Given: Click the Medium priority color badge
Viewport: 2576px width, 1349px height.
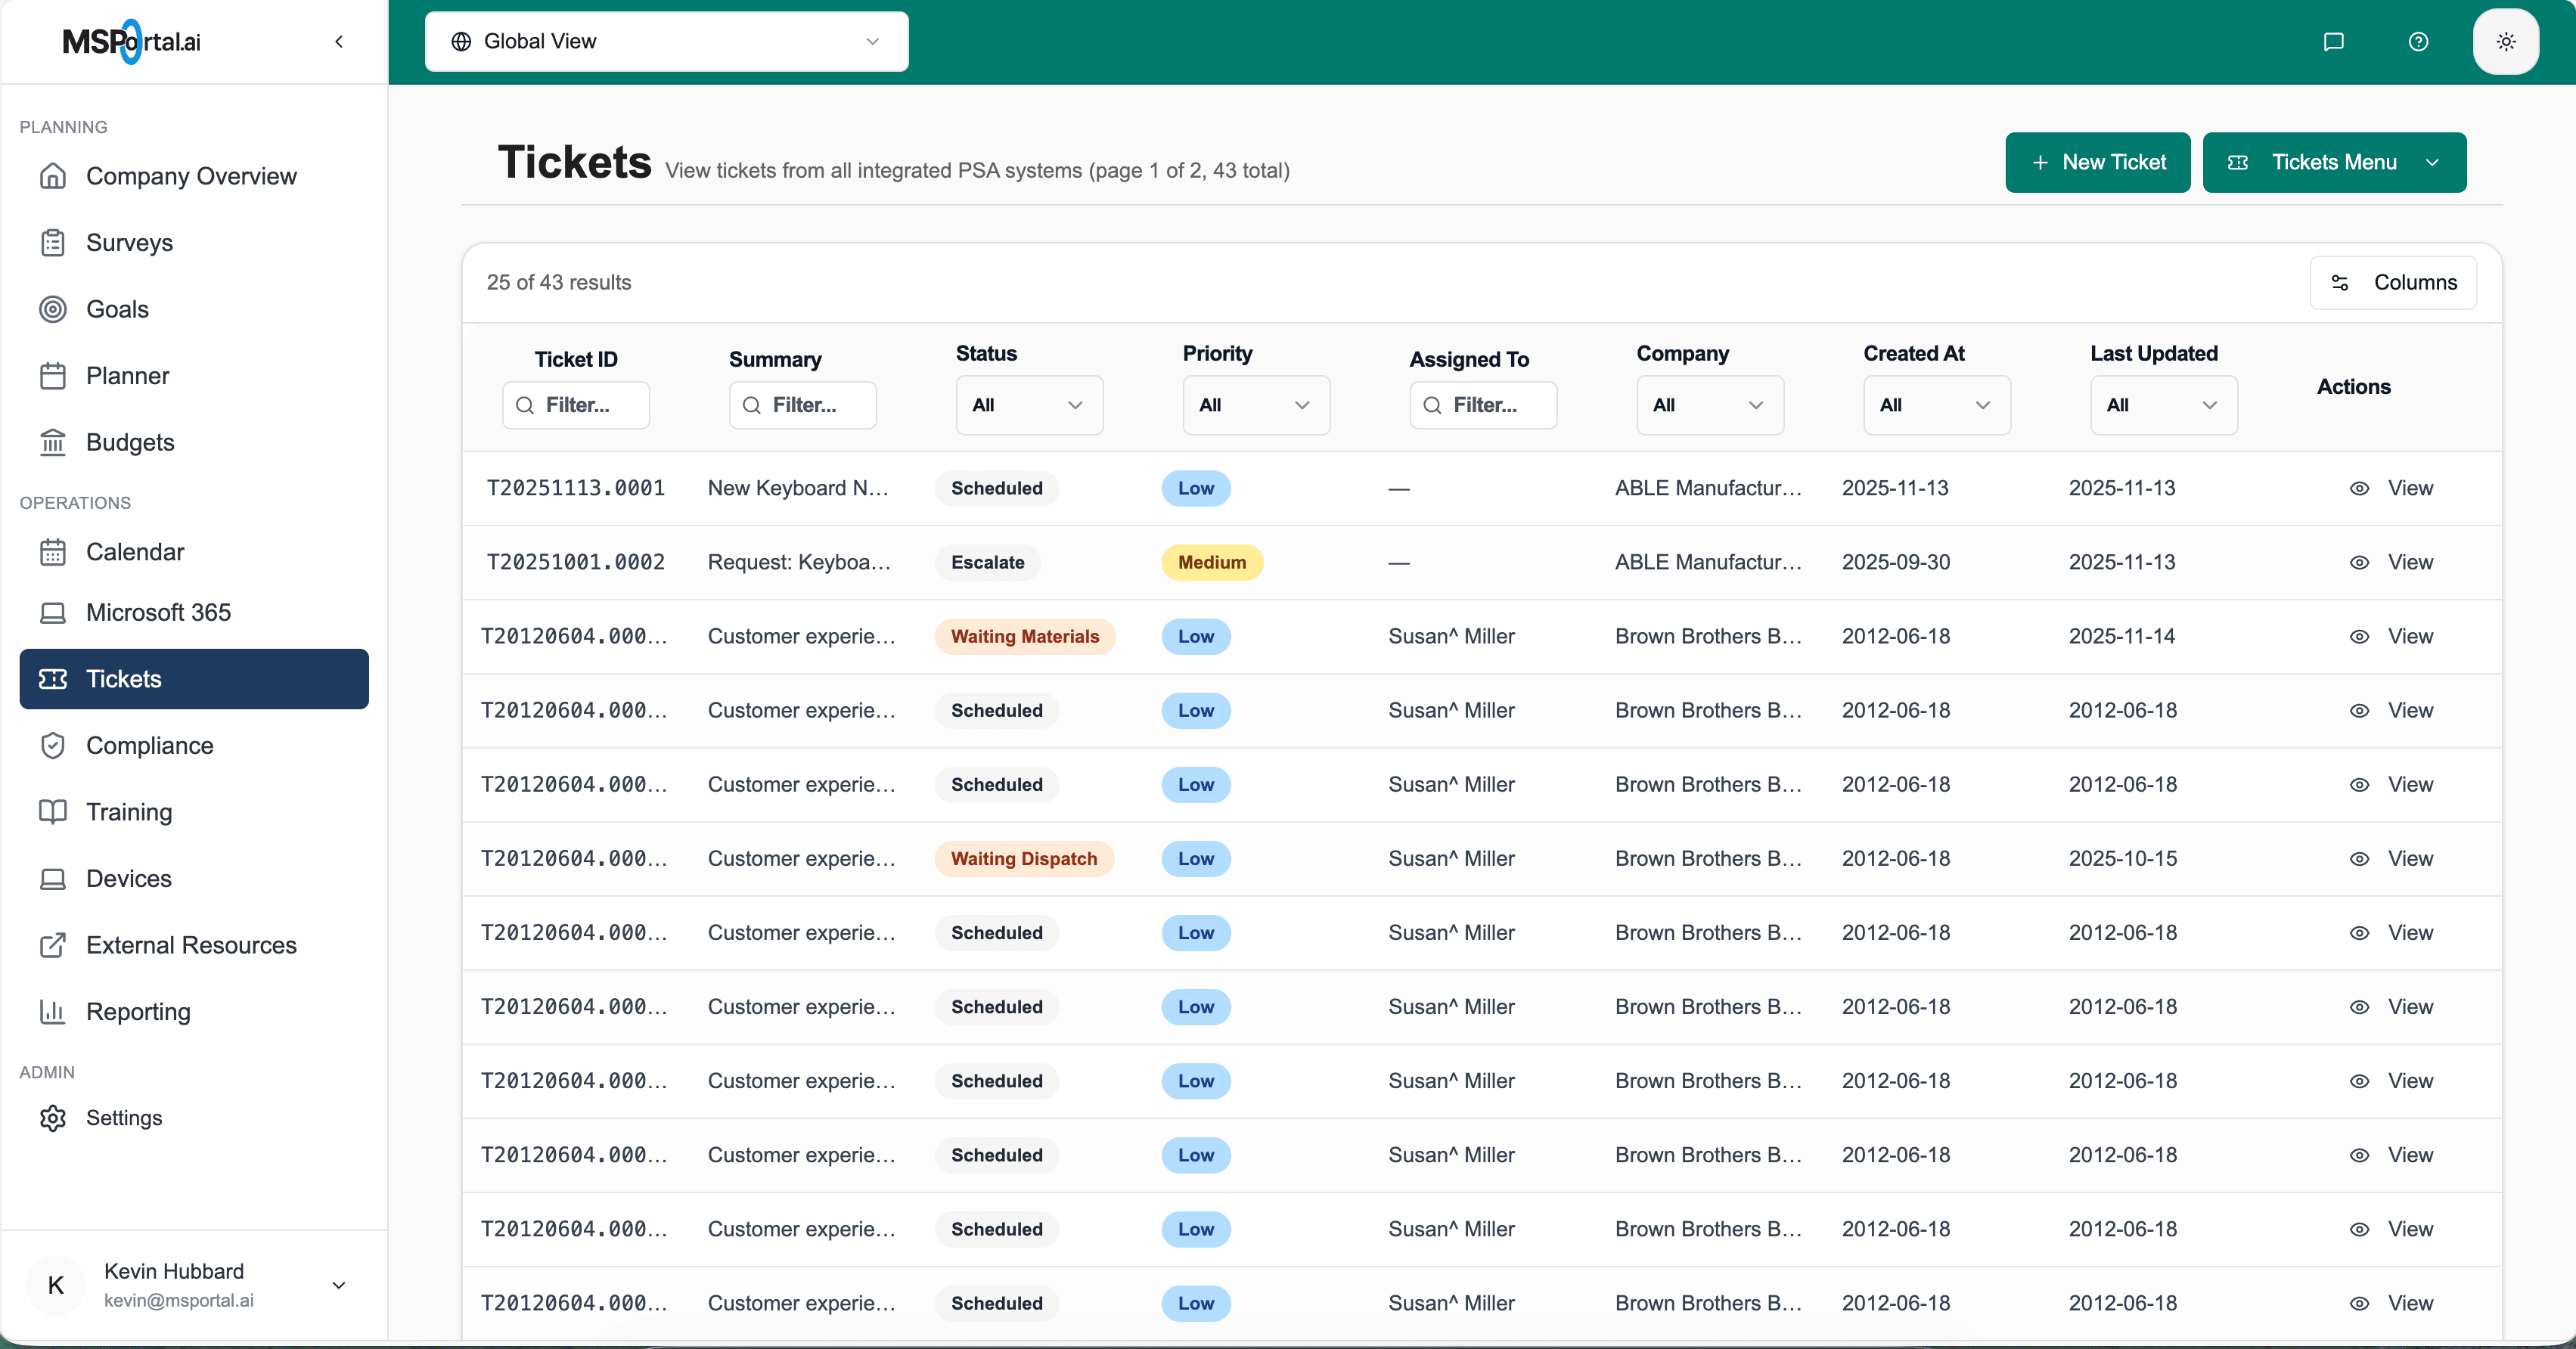Looking at the screenshot, I should click(1211, 562).
